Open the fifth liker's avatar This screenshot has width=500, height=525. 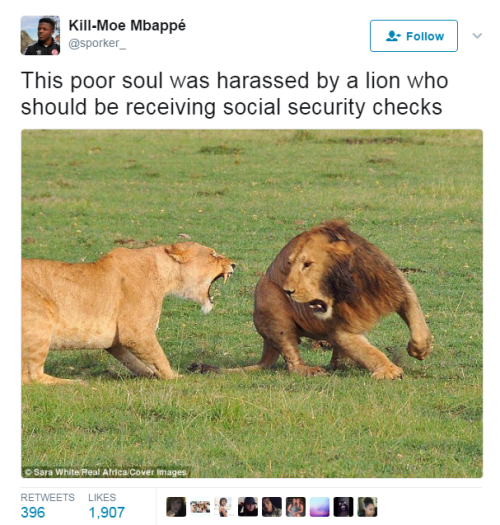coord(272,507)
